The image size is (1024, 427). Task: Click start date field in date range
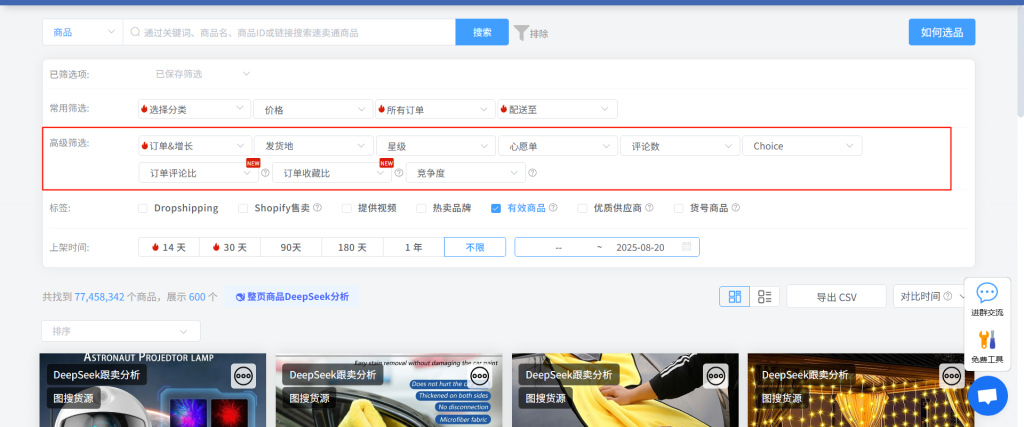coord(558,247)
